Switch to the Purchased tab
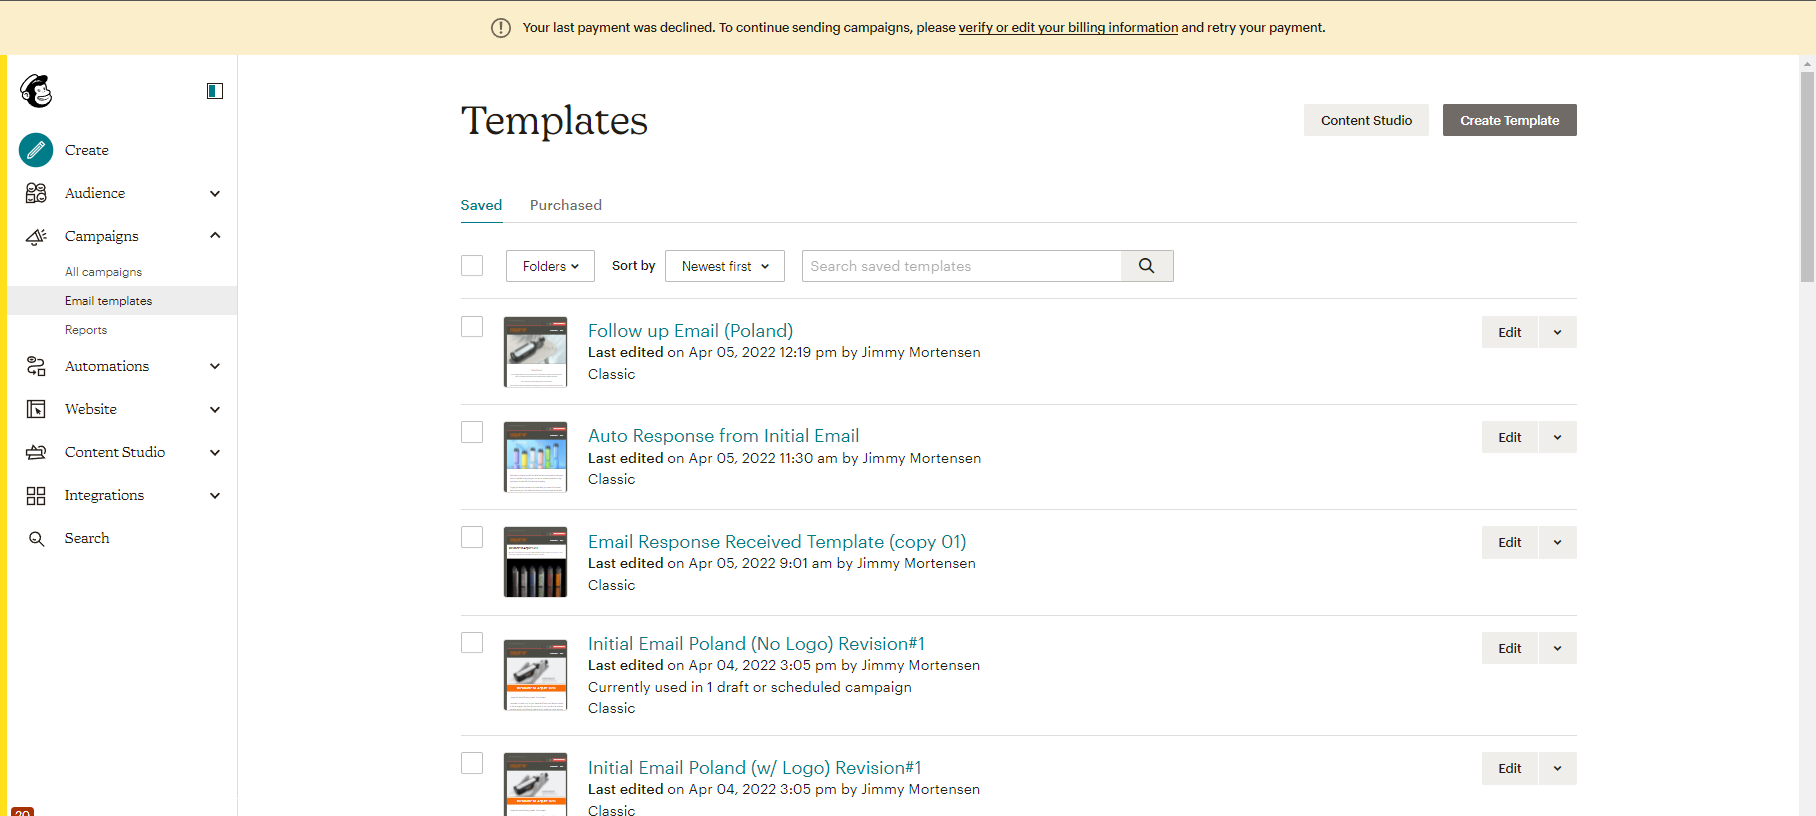1816x816 pixels. pyautogui.click(x=566, y=205)
